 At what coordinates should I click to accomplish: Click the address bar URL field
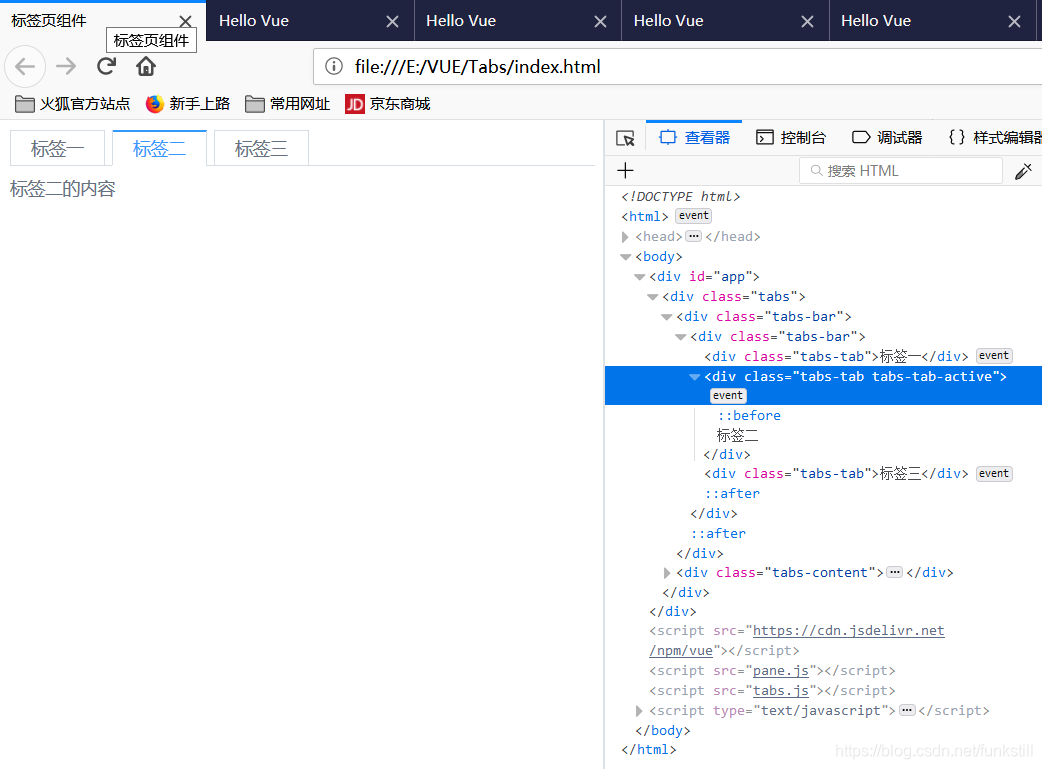pyautogui.click(x=678, y=66)
